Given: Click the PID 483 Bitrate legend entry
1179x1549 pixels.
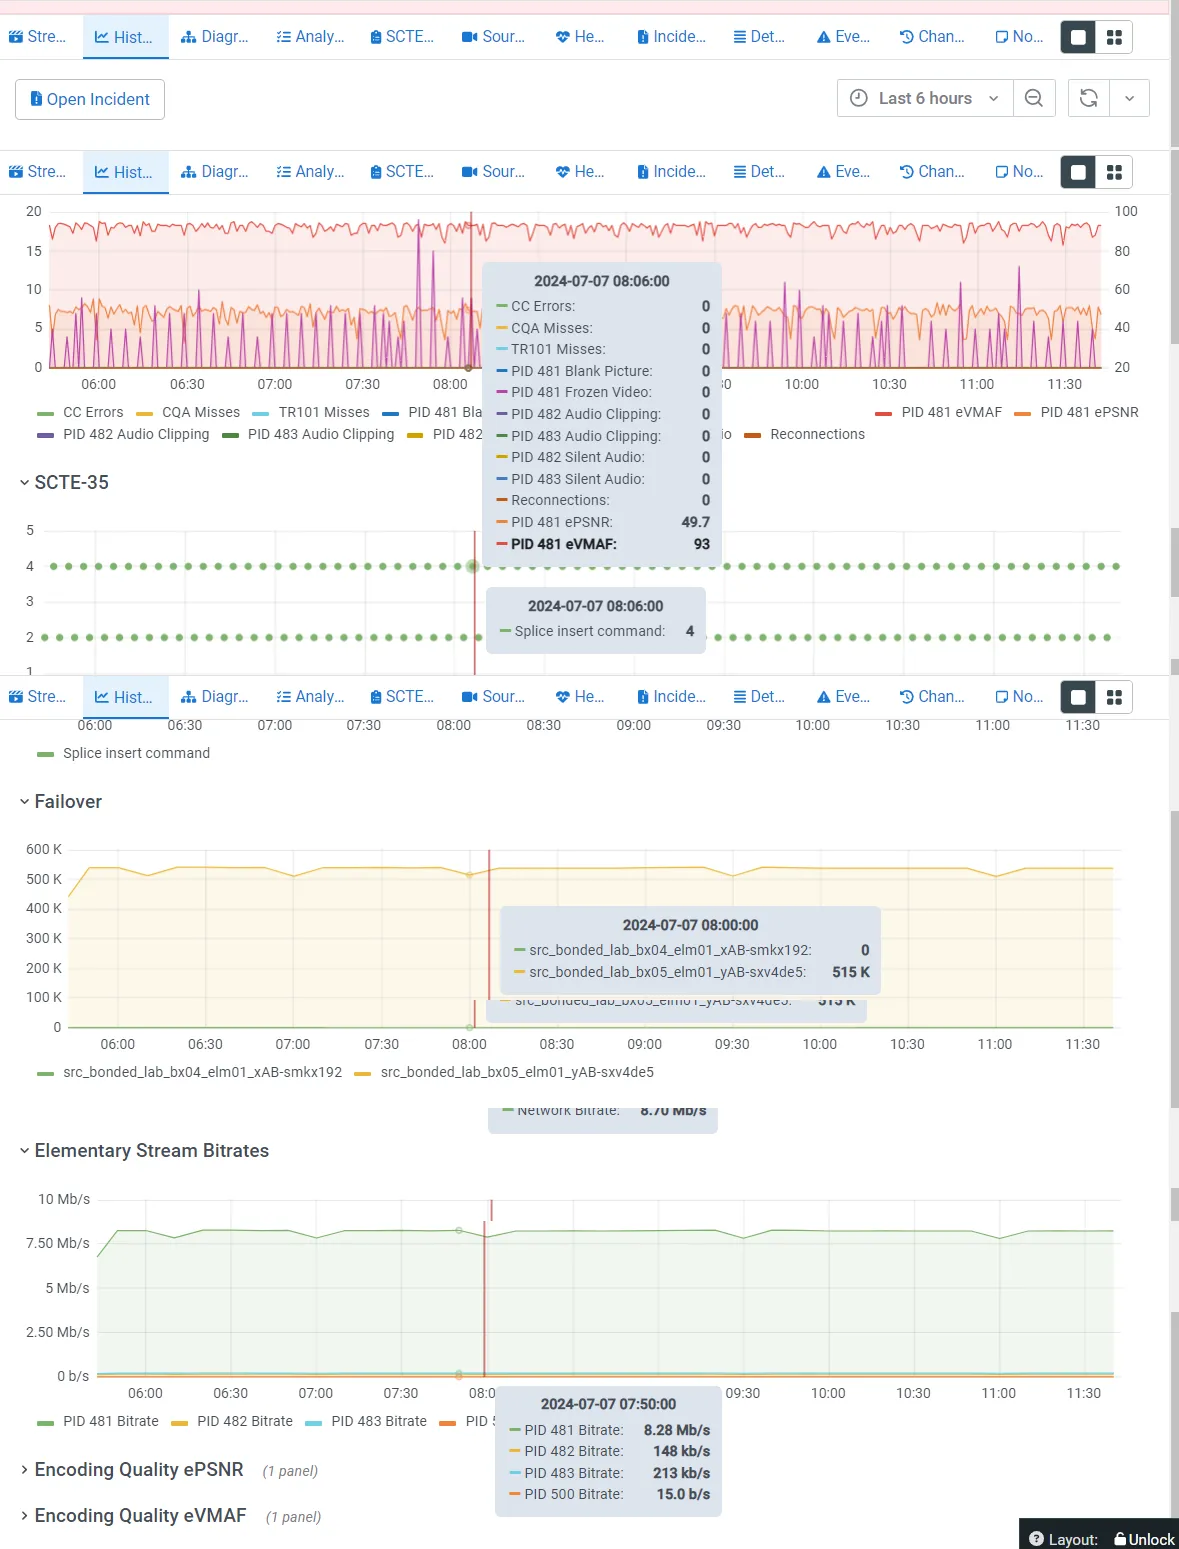Looking at the screenshot, I should (366, 1421).
